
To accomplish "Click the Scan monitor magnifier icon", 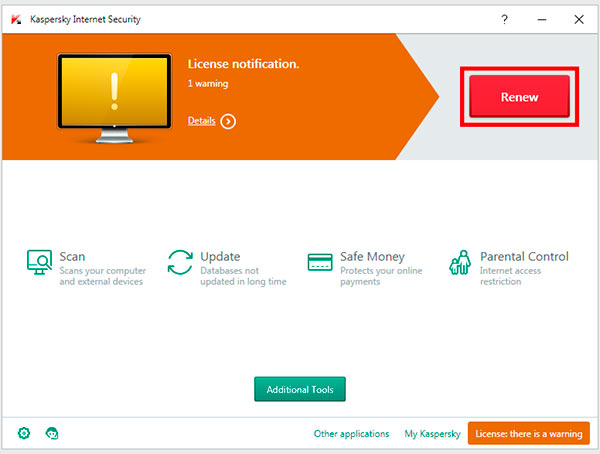I will pos(40,263).
